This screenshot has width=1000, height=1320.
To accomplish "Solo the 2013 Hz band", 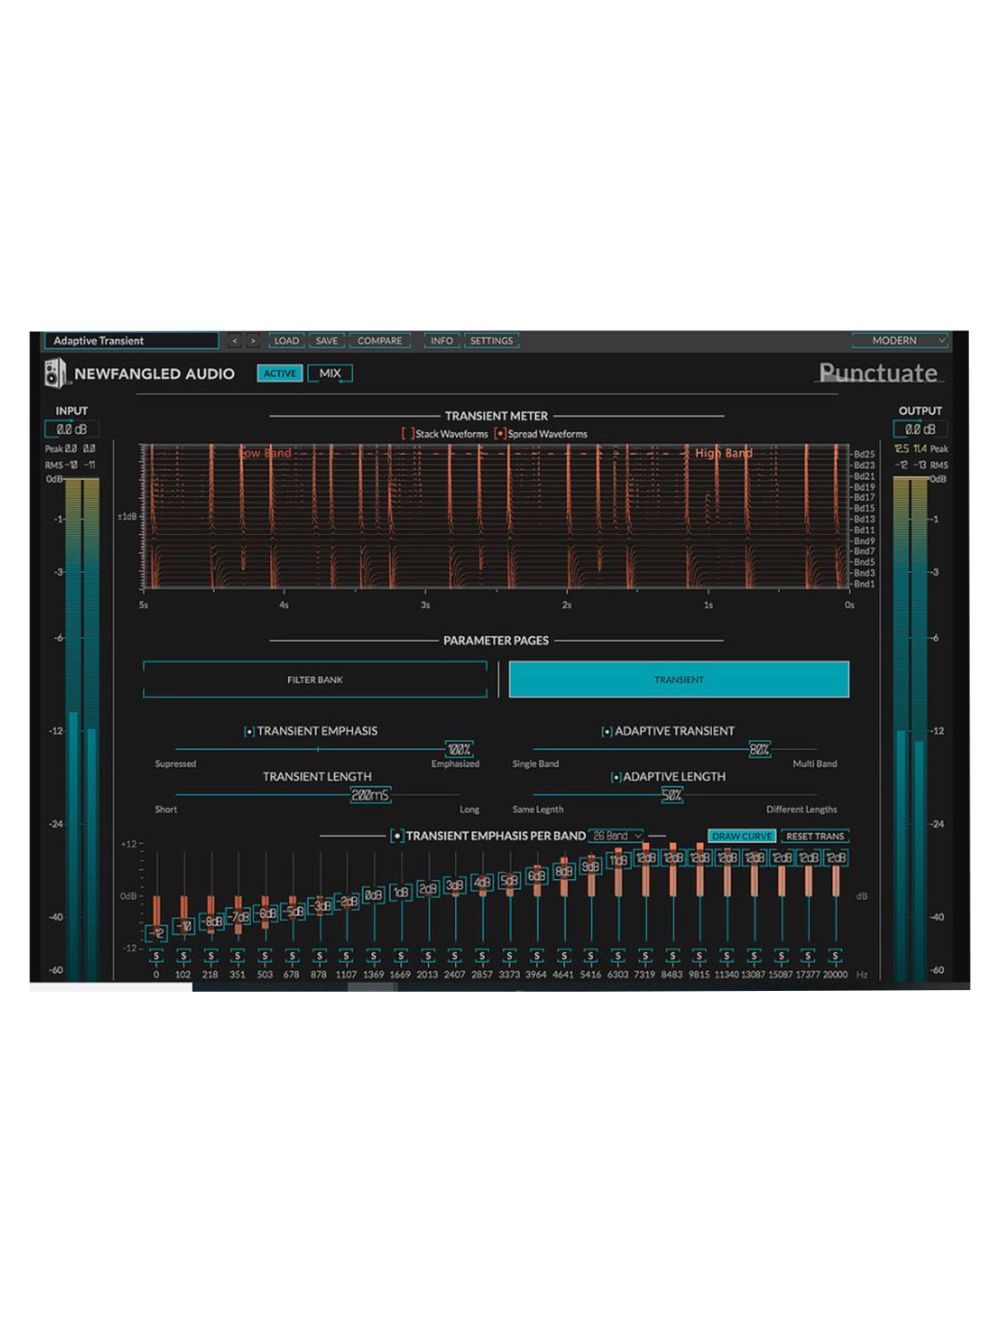I will tap(427, 956).
